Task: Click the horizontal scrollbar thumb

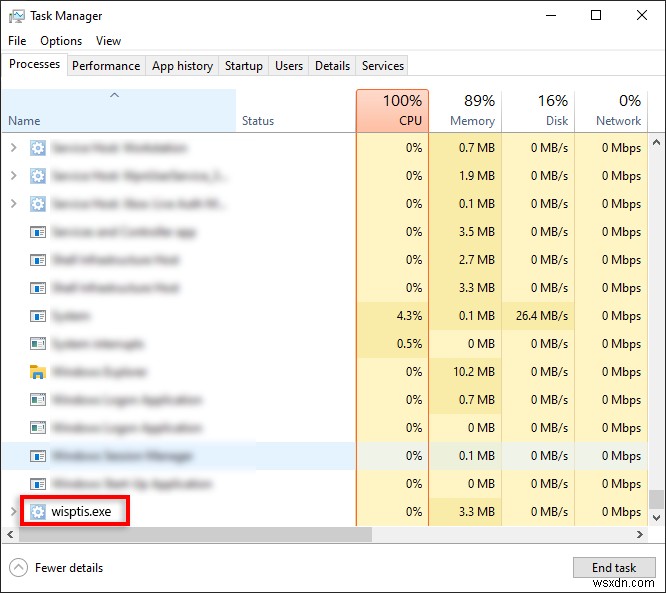Action: pyautogui.click(x=195, y=534)
